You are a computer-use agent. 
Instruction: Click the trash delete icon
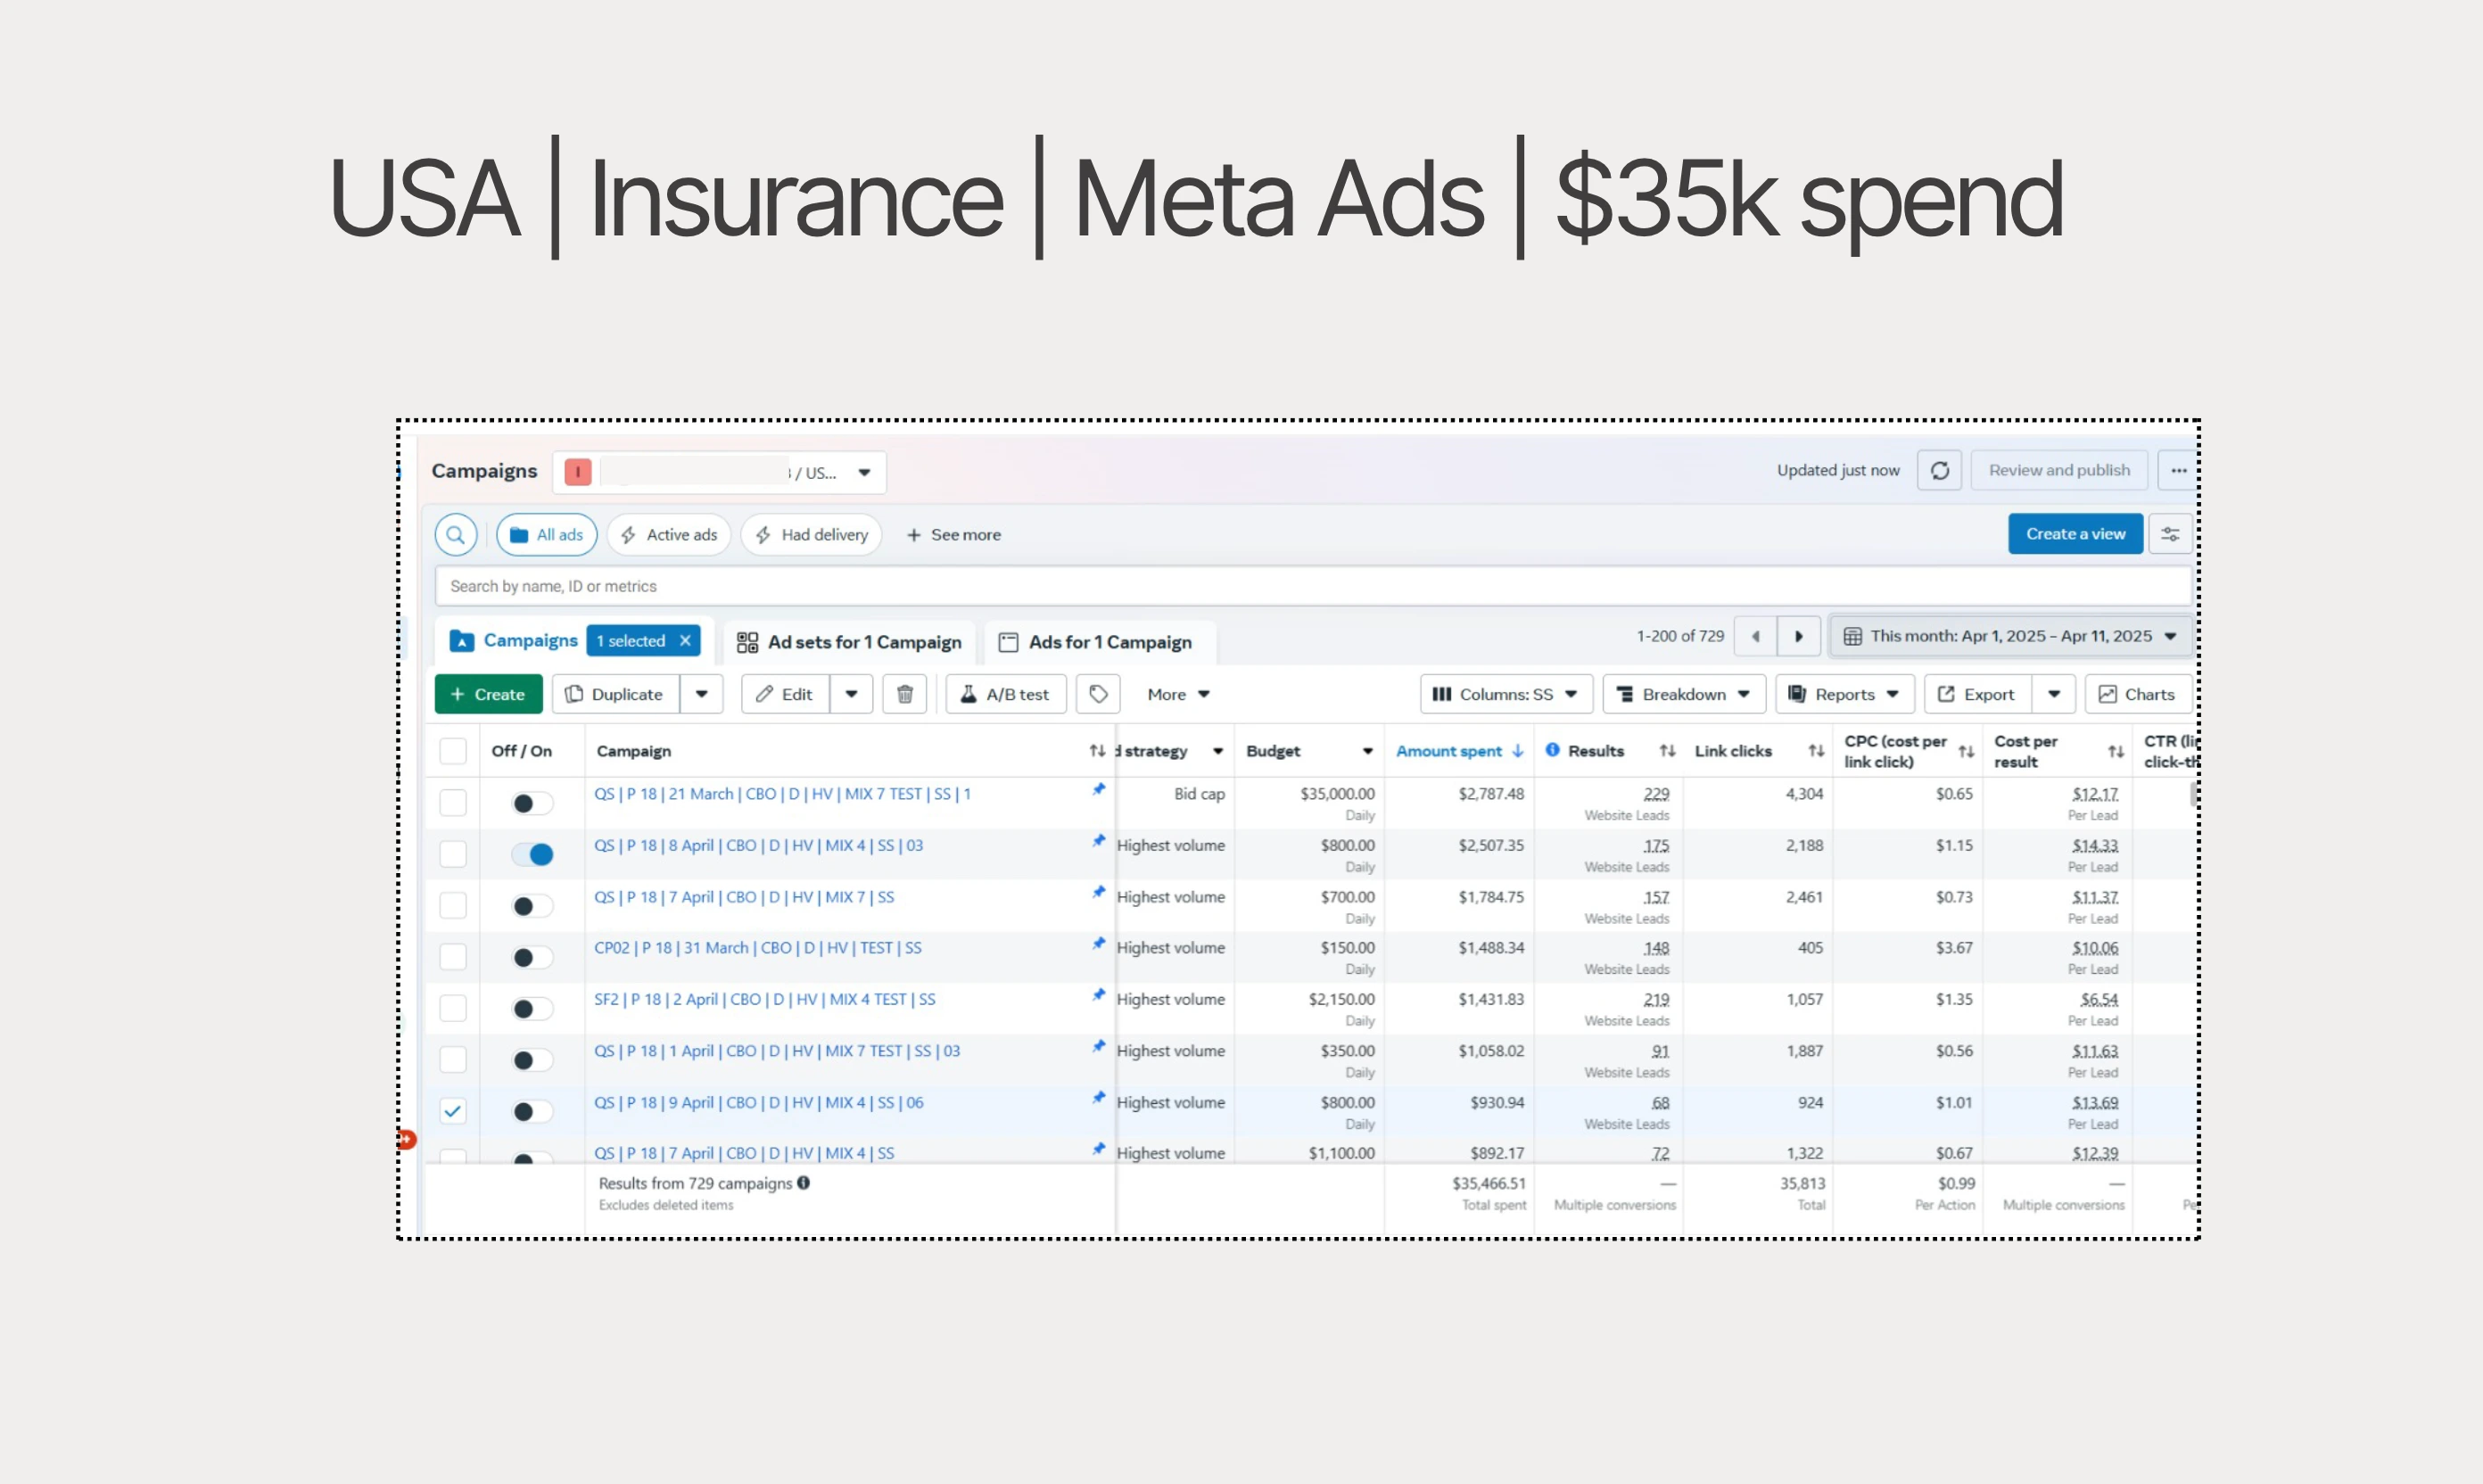pyautogui.click(x=904, y=694)
